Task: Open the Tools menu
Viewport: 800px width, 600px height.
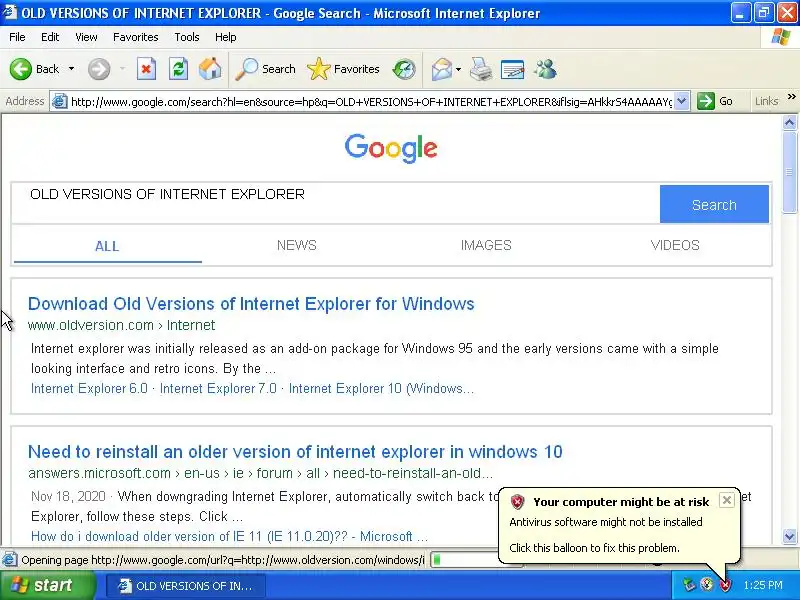Action: point(187,37)
